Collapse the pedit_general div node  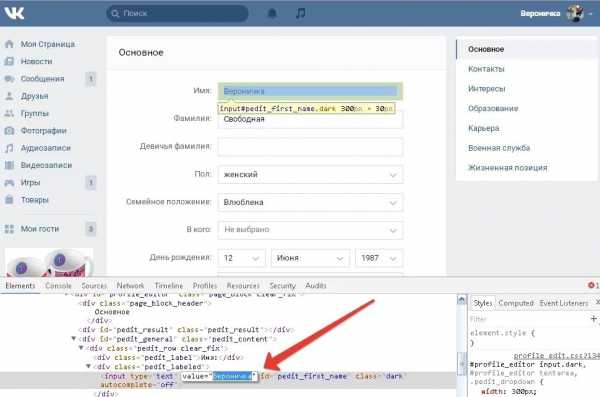[74, 339]
